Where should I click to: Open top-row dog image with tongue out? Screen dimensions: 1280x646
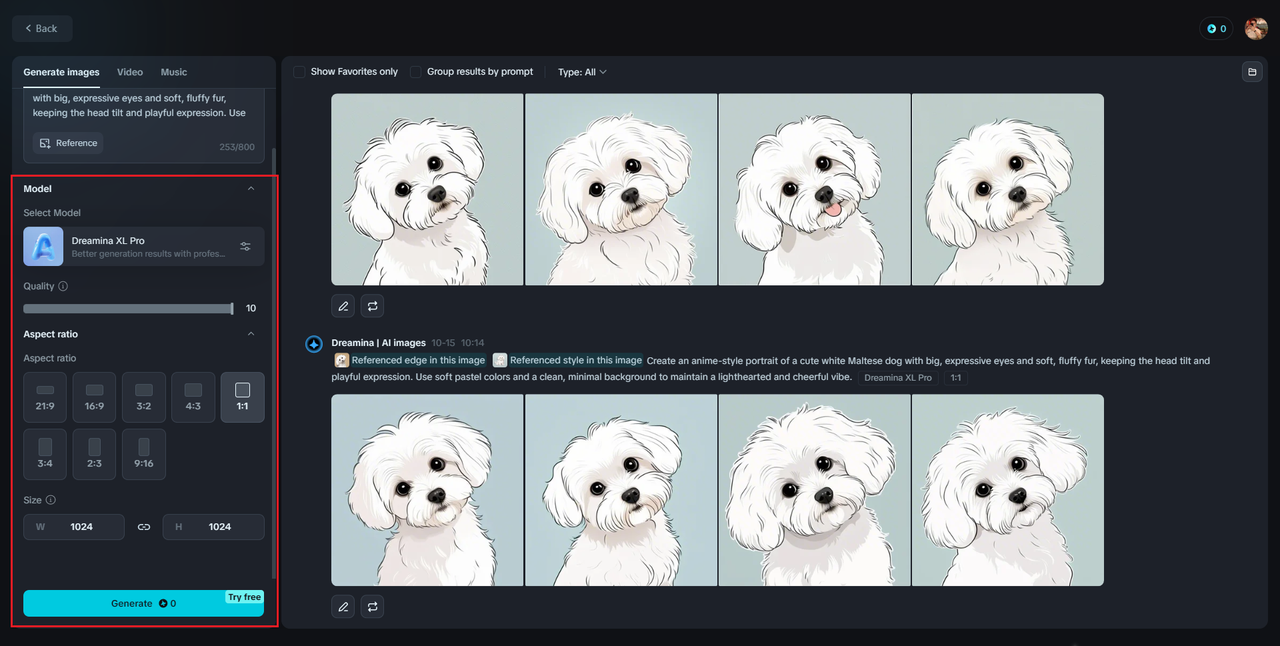[814, 190]
